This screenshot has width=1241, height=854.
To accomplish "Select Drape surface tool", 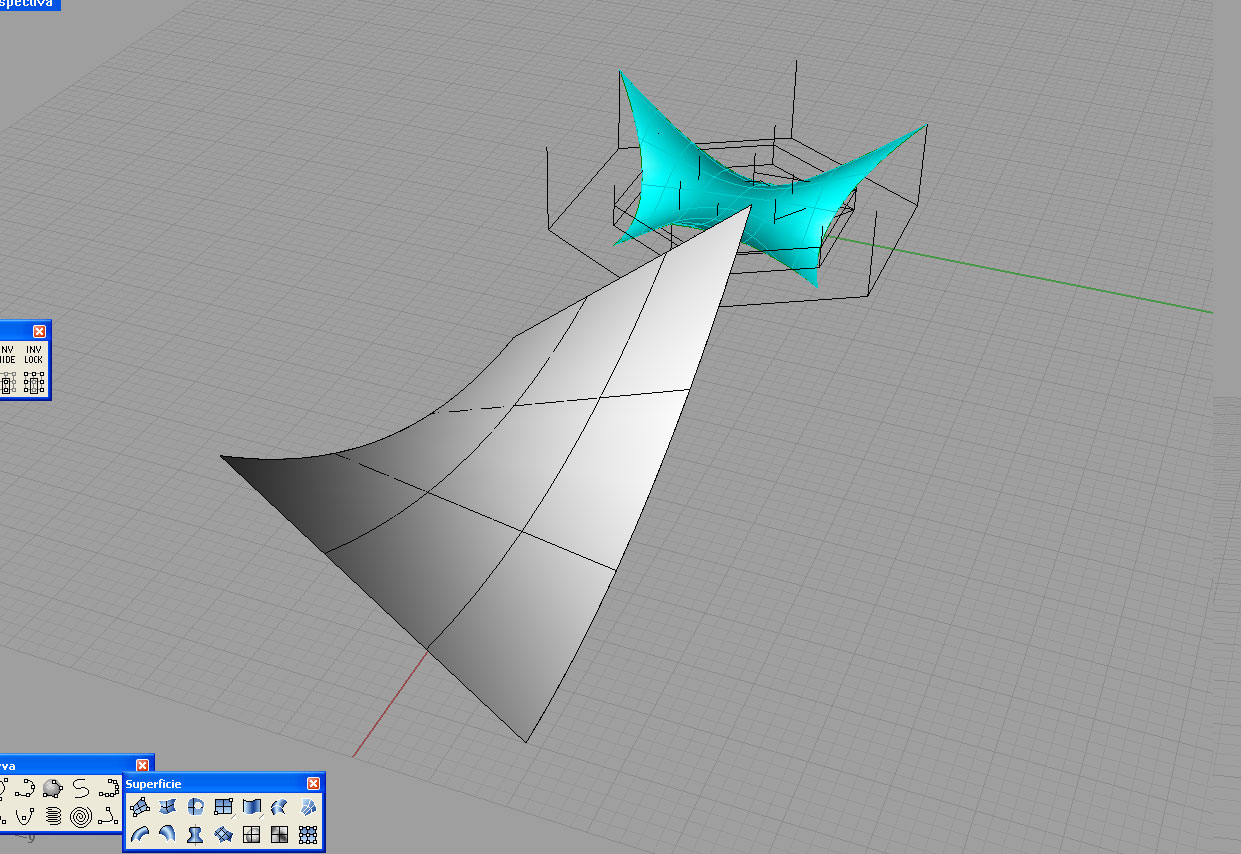I will point(252,835).
